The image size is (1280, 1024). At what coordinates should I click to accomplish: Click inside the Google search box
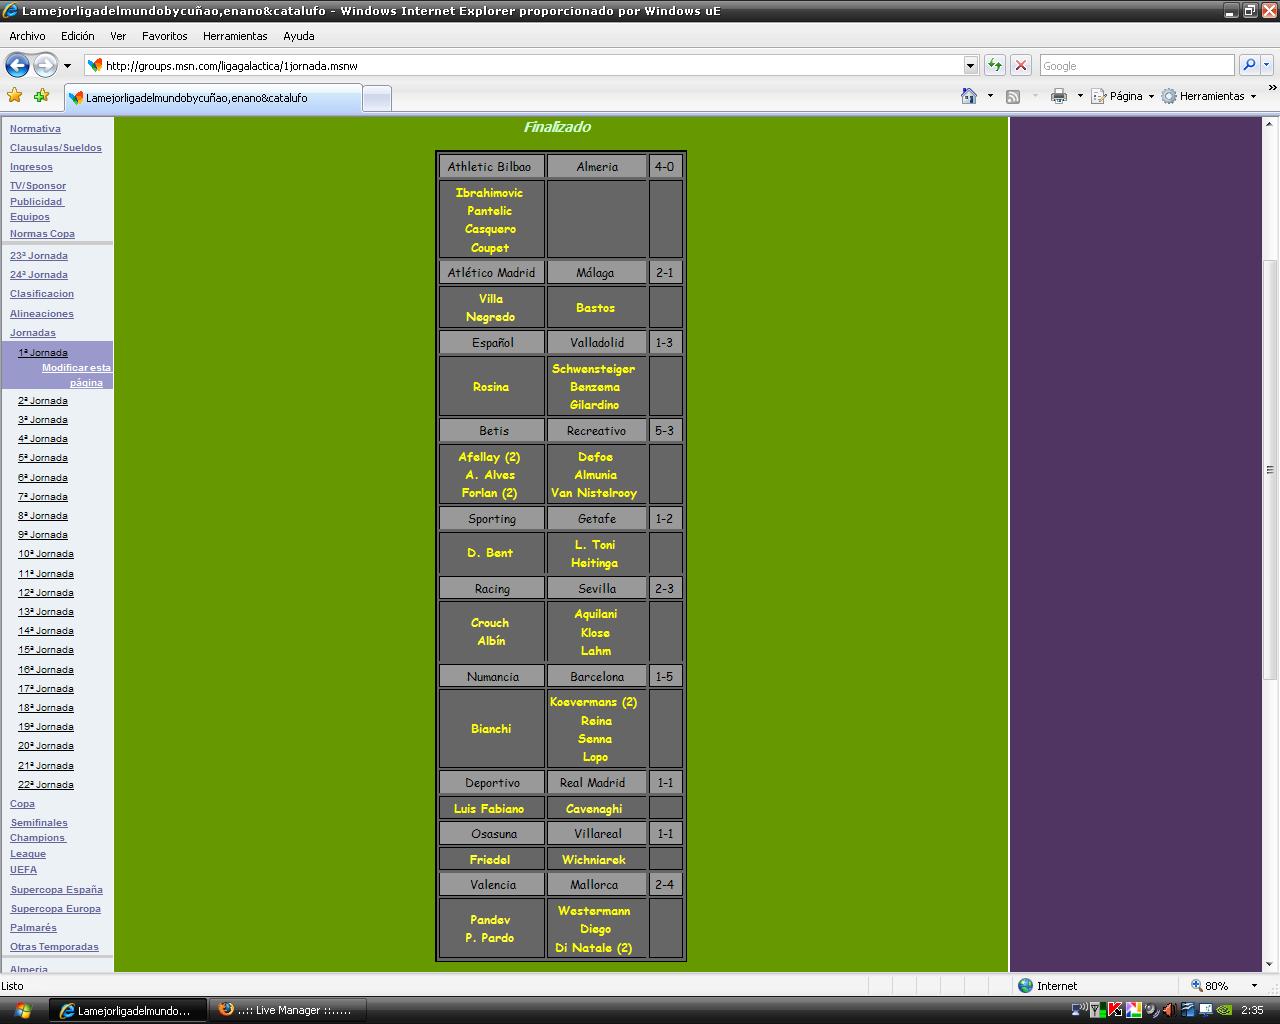(x=1137, y=65)
